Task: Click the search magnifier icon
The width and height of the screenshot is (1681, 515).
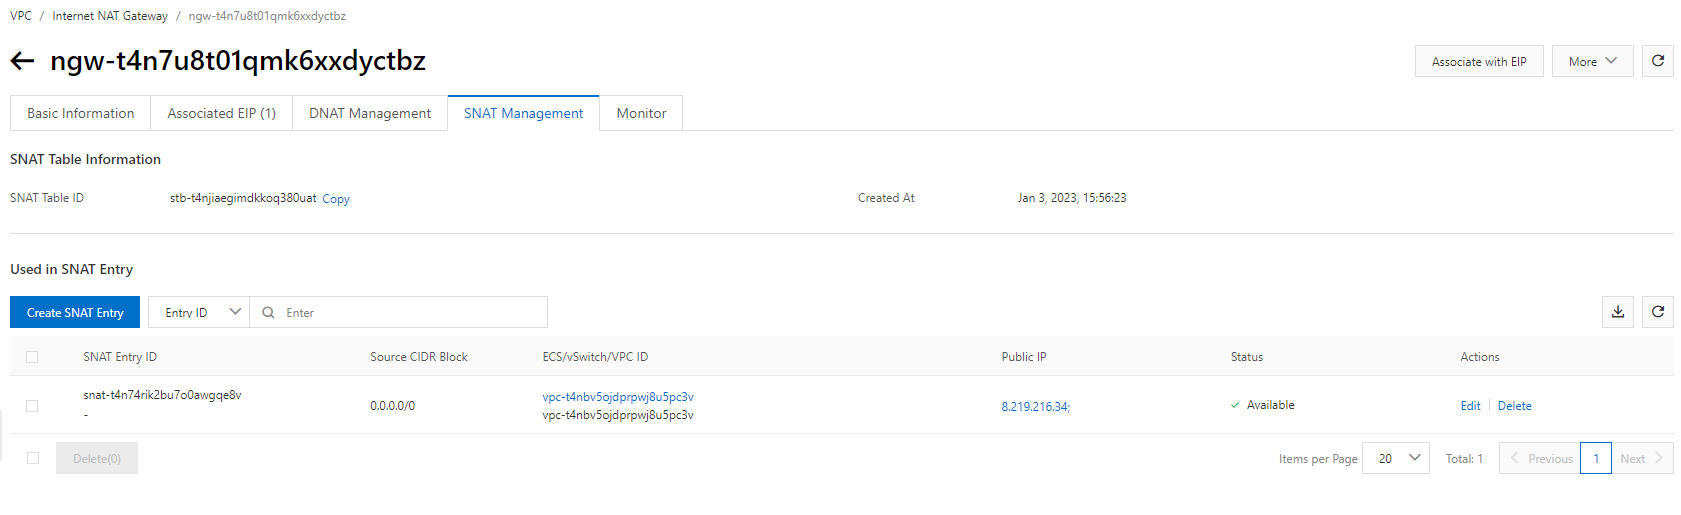Action: (x=268, y=313)
